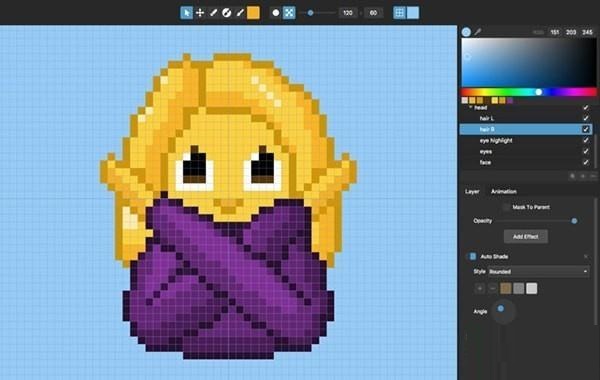Select the pencil draw tool
This screenshot has height=380, width=600.
tap(213, 13)
